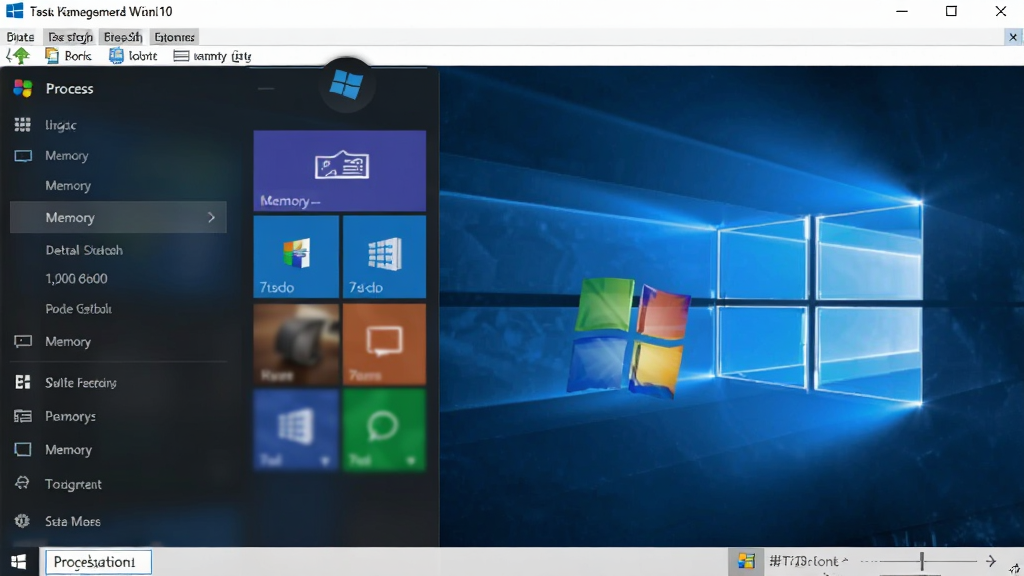Select the Pemorys label
1024x576 pixels.
[x=71, y=417]
